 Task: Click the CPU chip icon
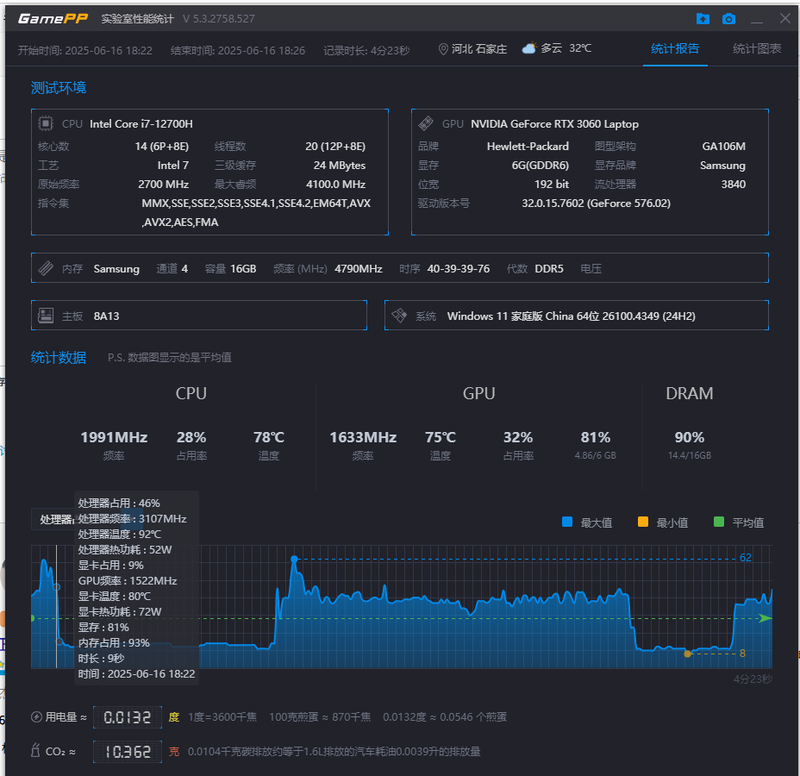(x=46, y=124)
